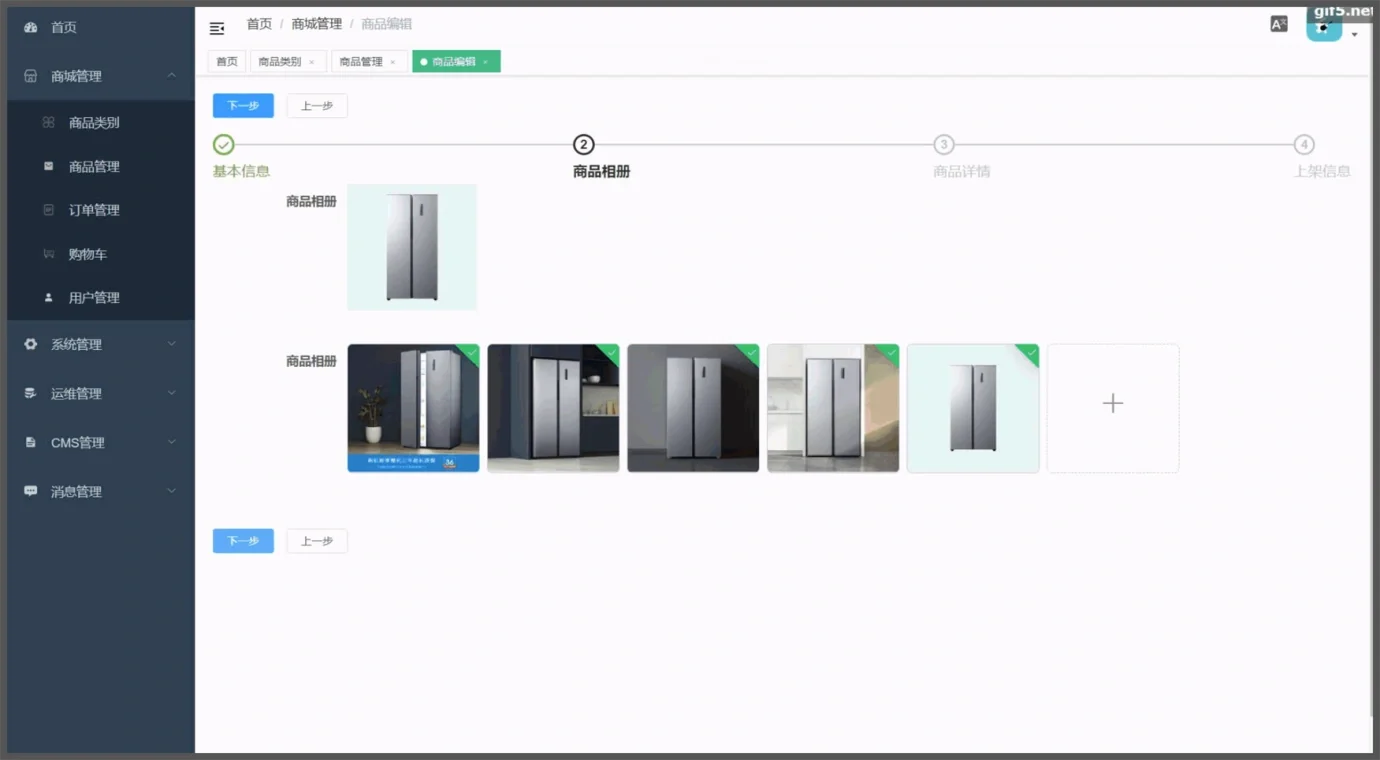Switch to the 商品管理 tab

pos(361,62)
